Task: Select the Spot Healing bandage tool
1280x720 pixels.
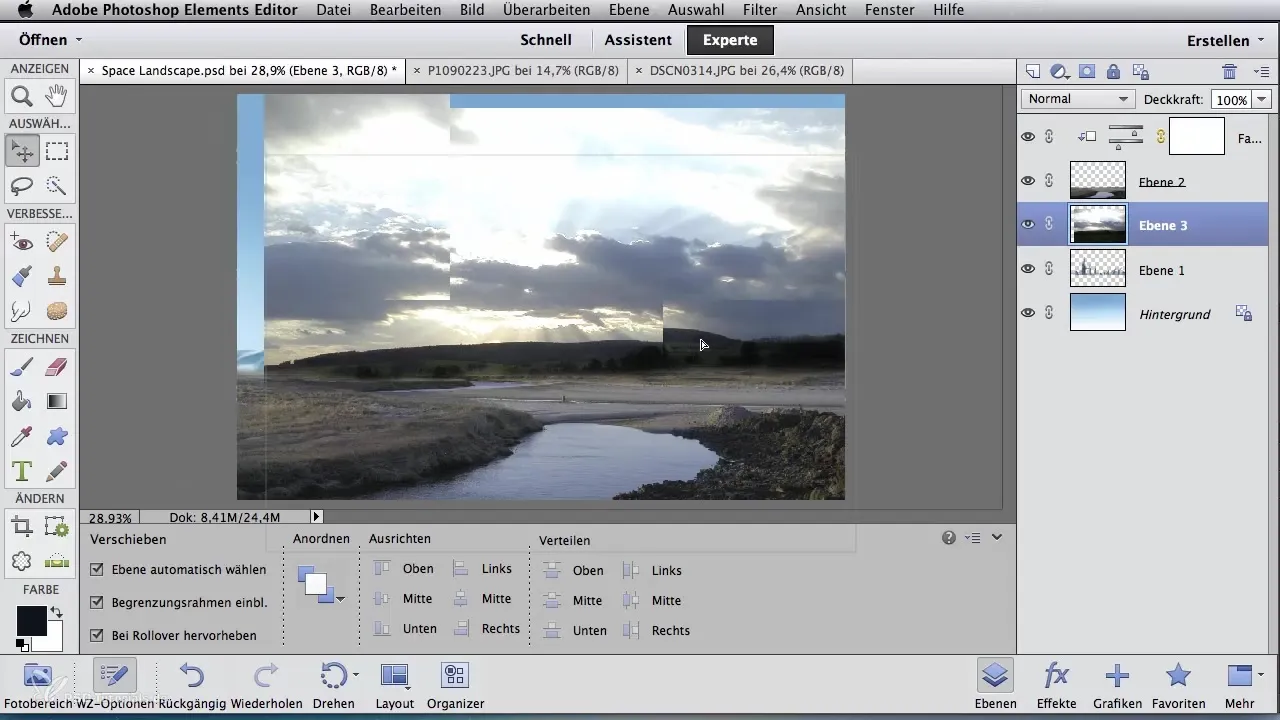Action: [x=57, y=242]
